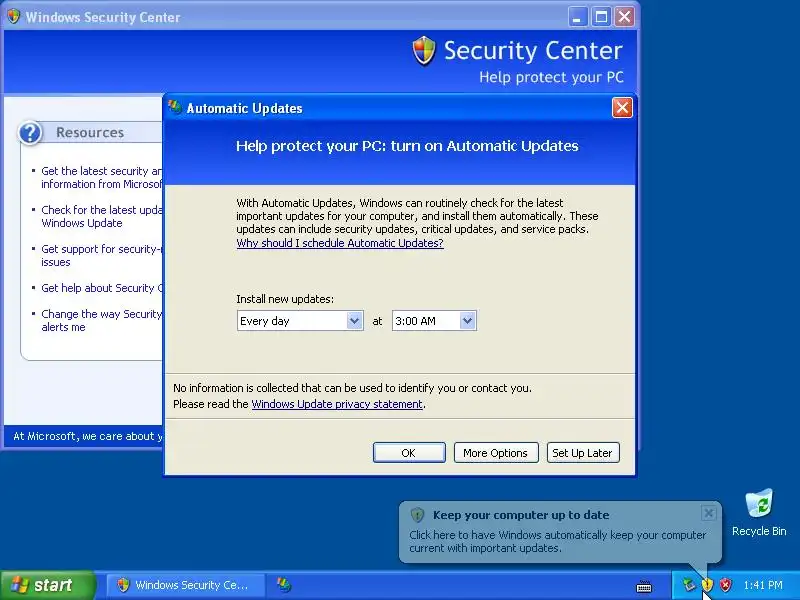Click the 'Keep your computer up to date' balloon text
800x600 pixels.
558,541
